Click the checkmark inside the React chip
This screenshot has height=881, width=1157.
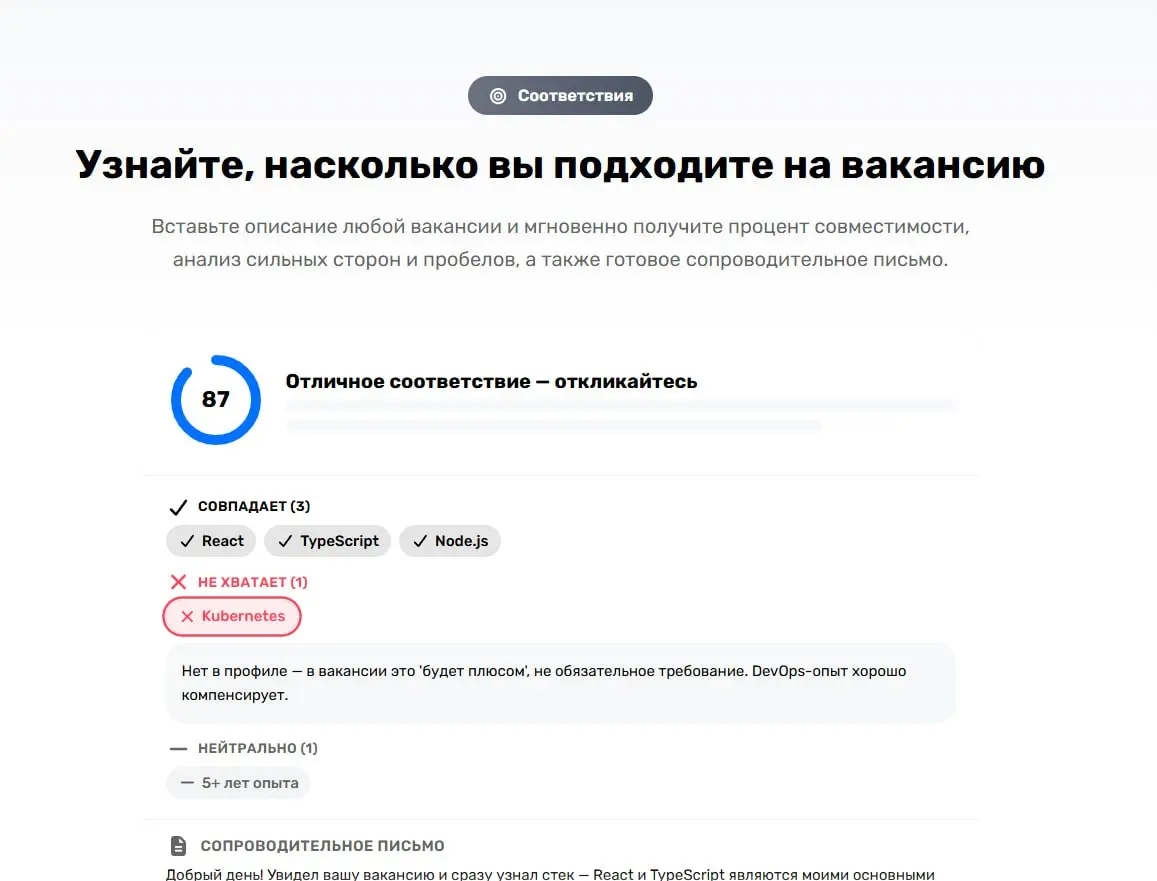pyautogui.click(x=187, y=541)
